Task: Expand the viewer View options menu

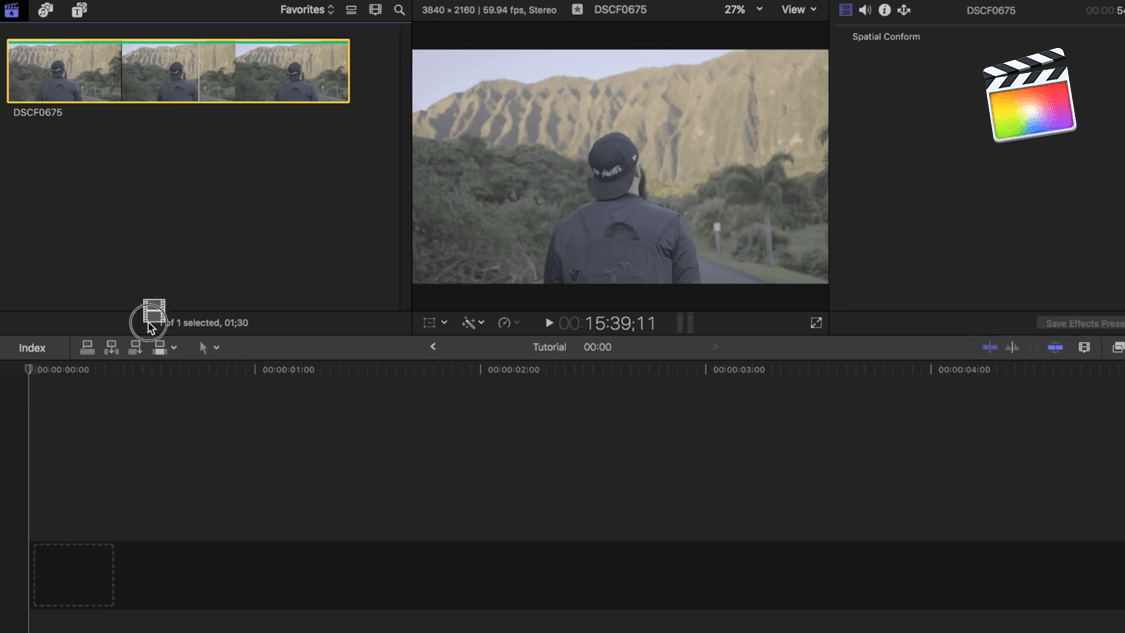Action: pyautogui.click(x=798, y=10)
